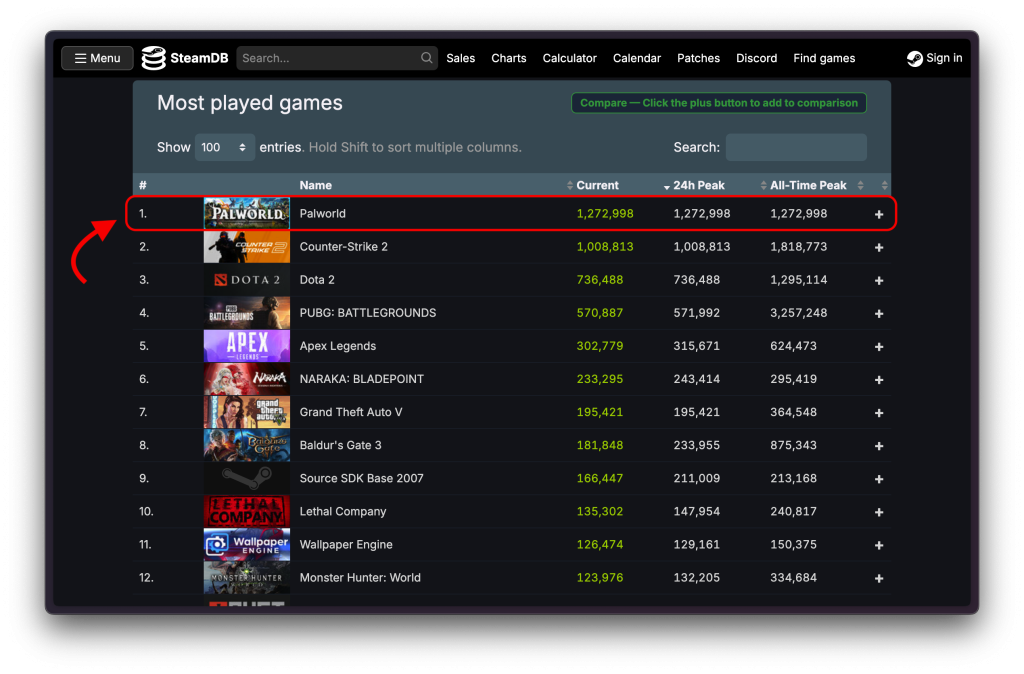The width and height of the screenshot is (1024, 674).
Task: Click Palworld's current players 1,272,998
Action: click(x=605, y=214)
